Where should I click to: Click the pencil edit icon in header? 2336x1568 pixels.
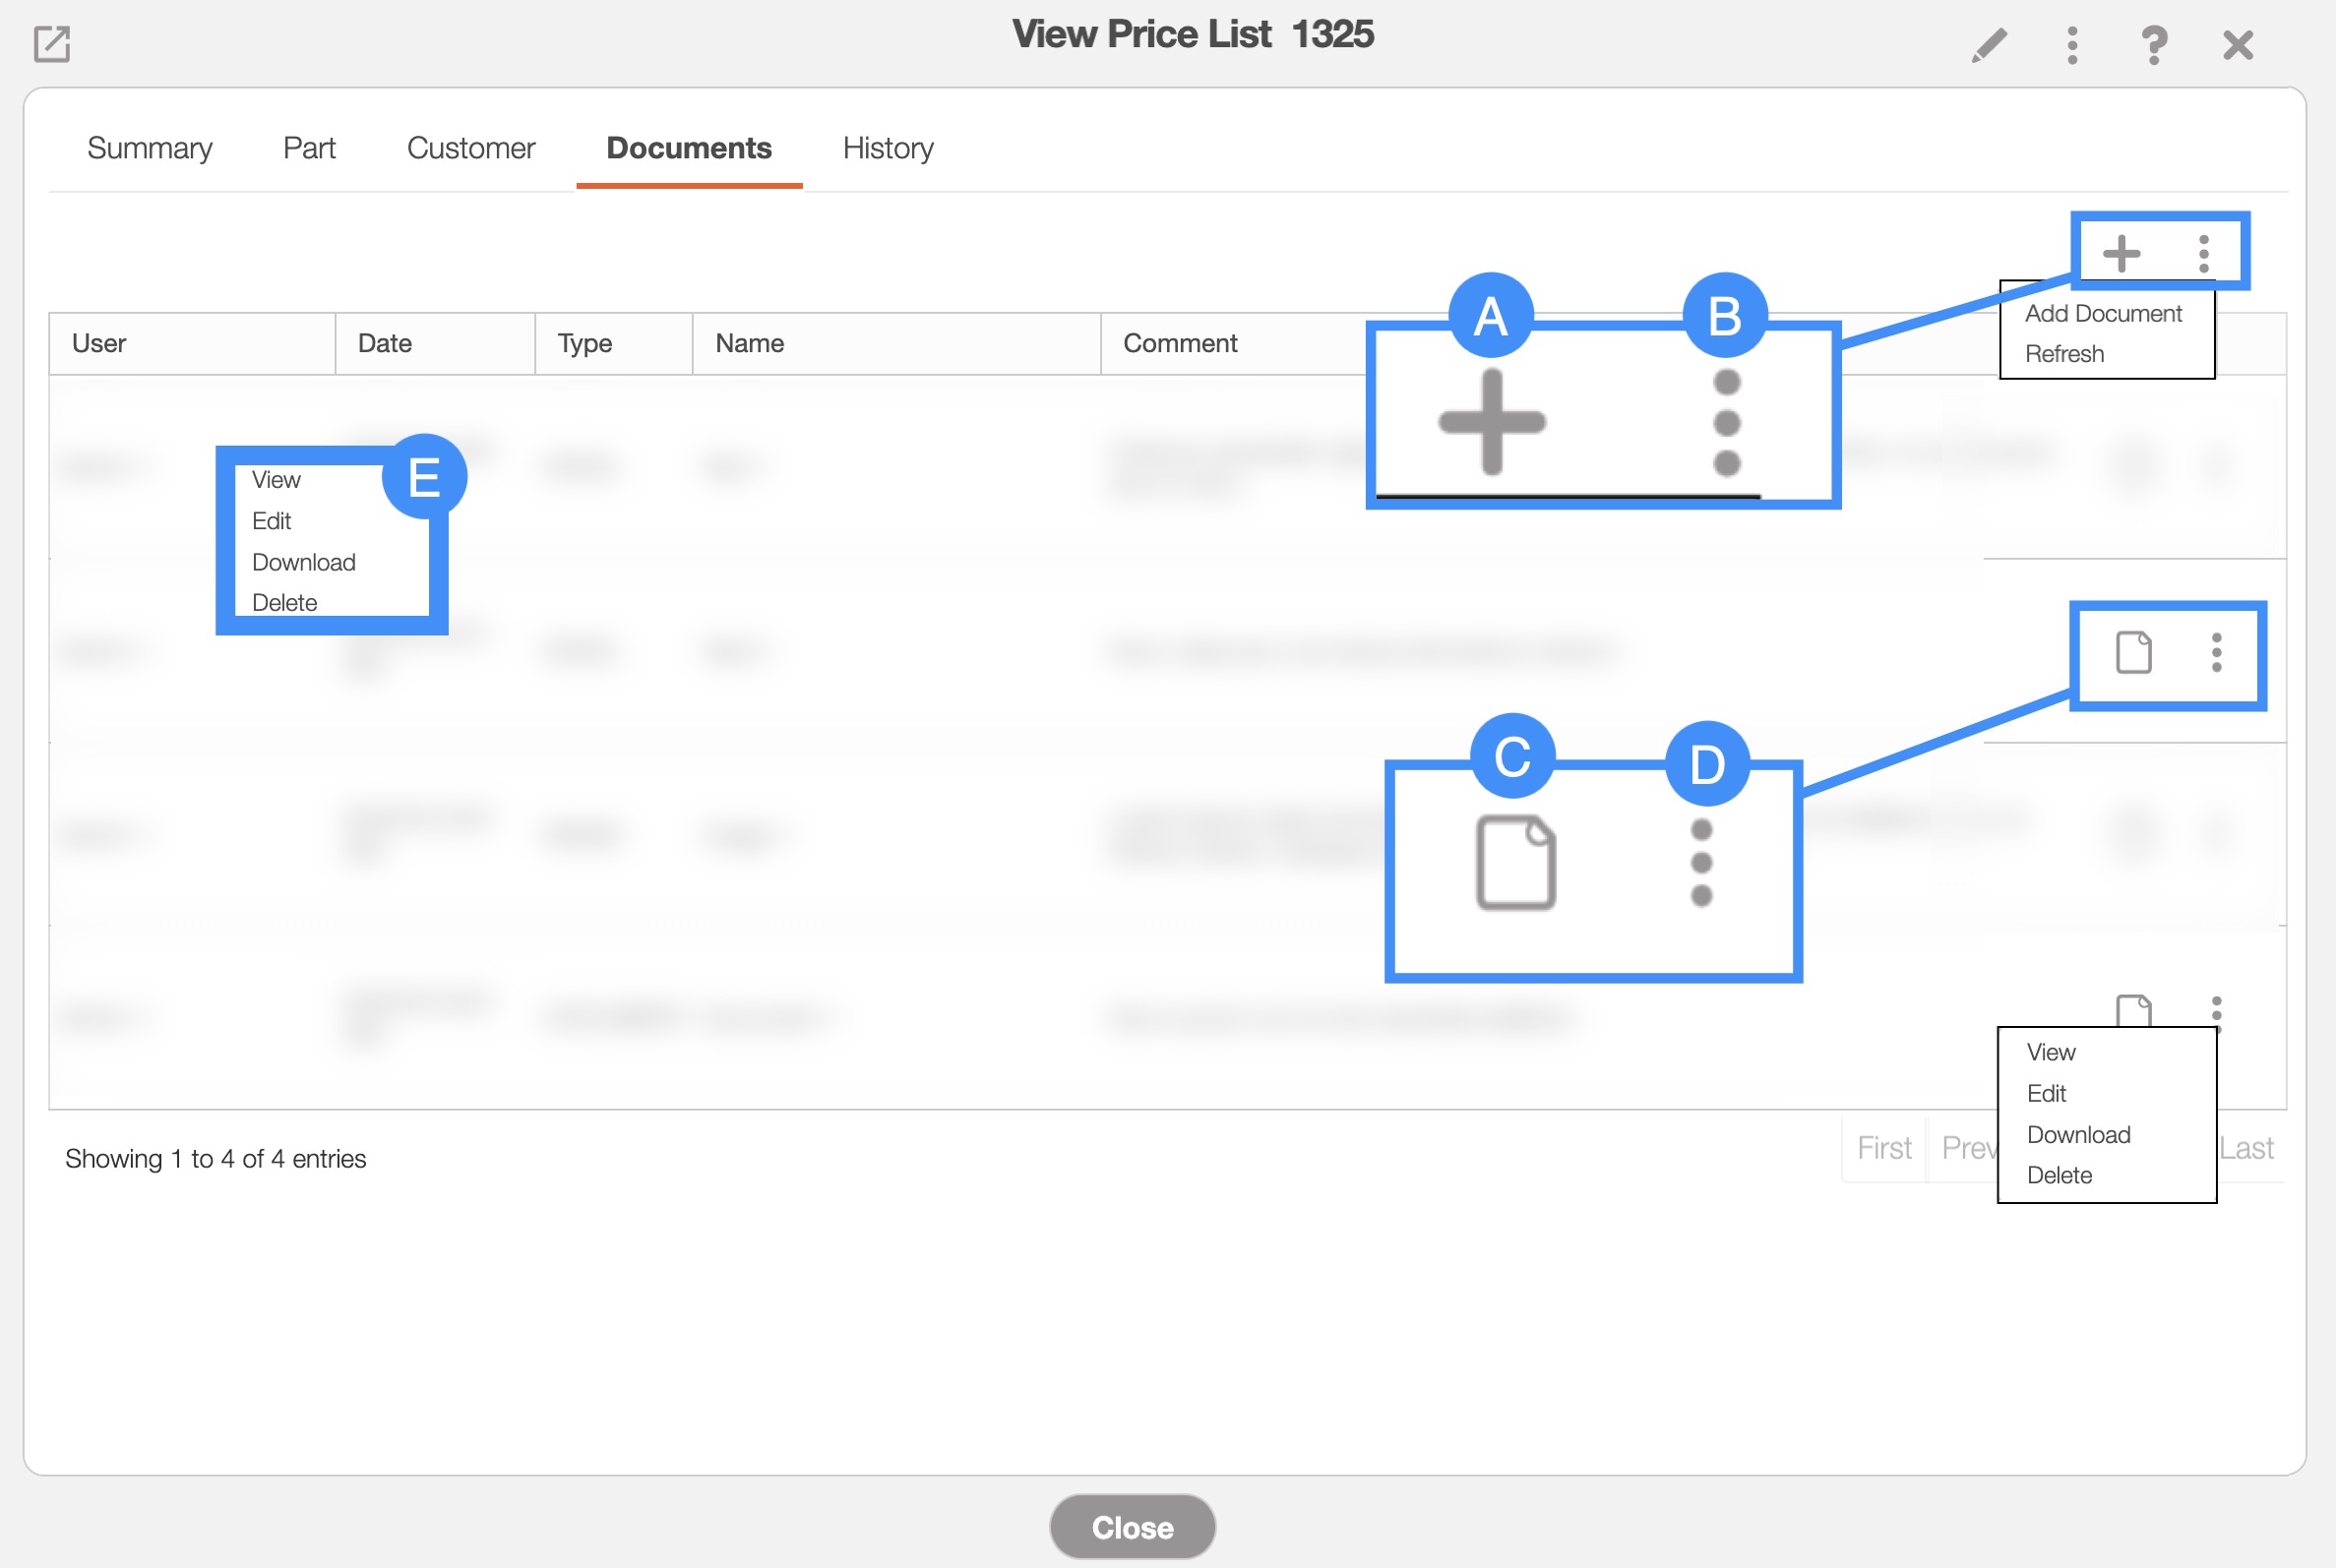(1989, 45)
